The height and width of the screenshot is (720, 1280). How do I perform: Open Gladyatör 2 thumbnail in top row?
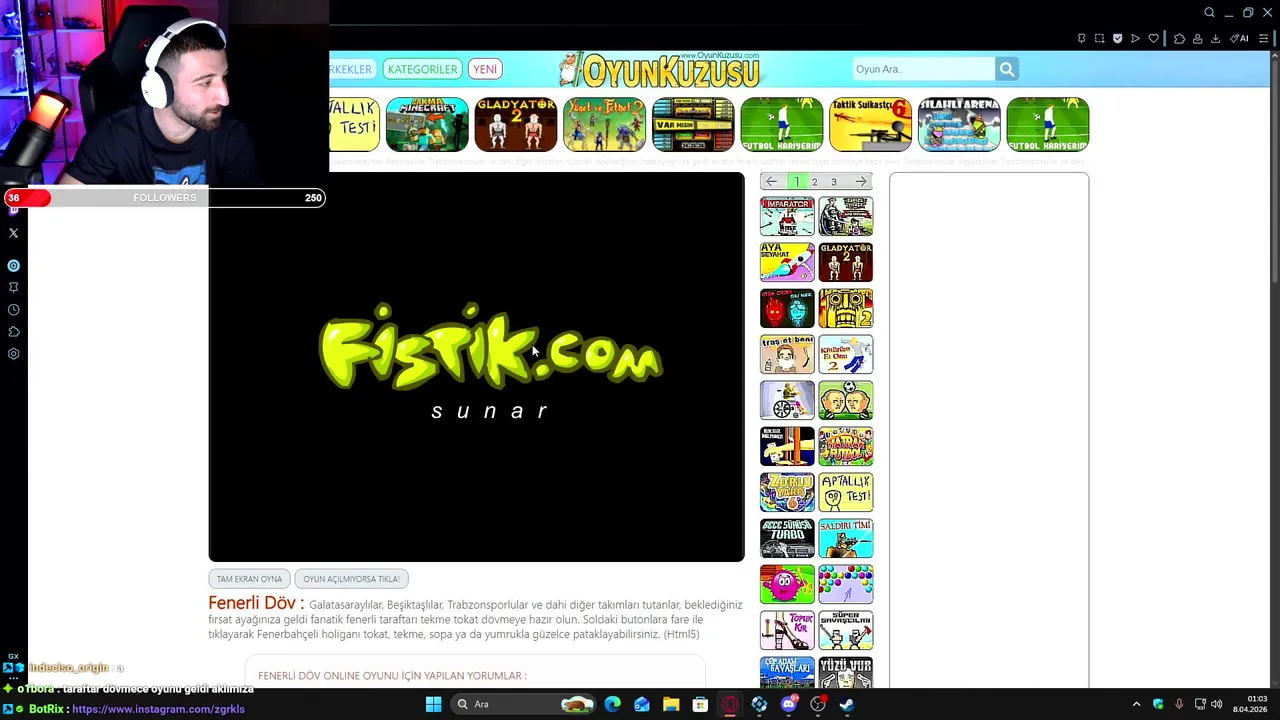pyautogui.click(x=515, y=125)
